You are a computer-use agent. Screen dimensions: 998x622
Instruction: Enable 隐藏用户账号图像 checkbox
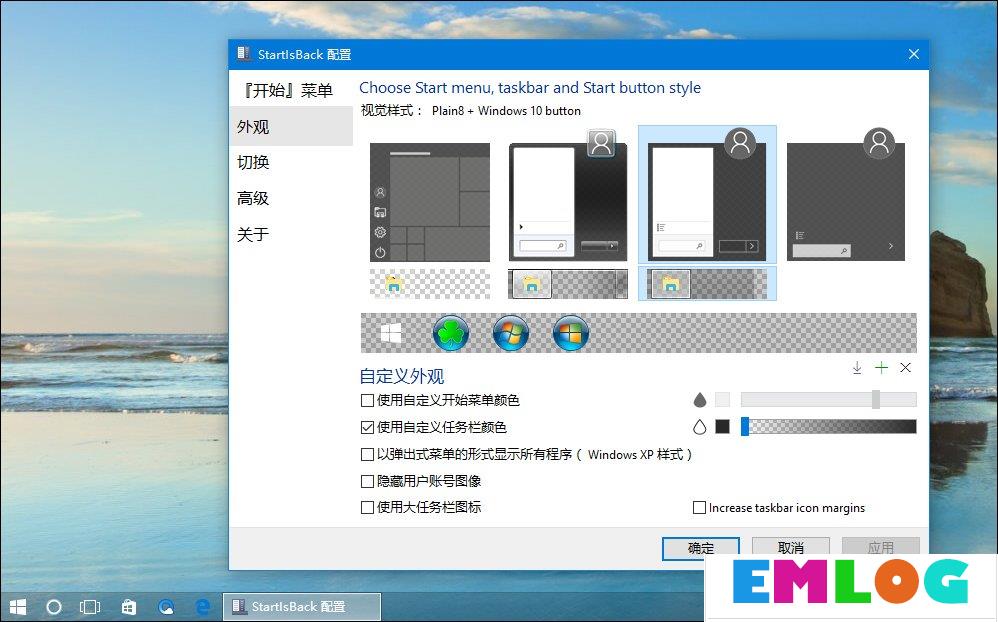pyautogui.click(x=367, y=481)
